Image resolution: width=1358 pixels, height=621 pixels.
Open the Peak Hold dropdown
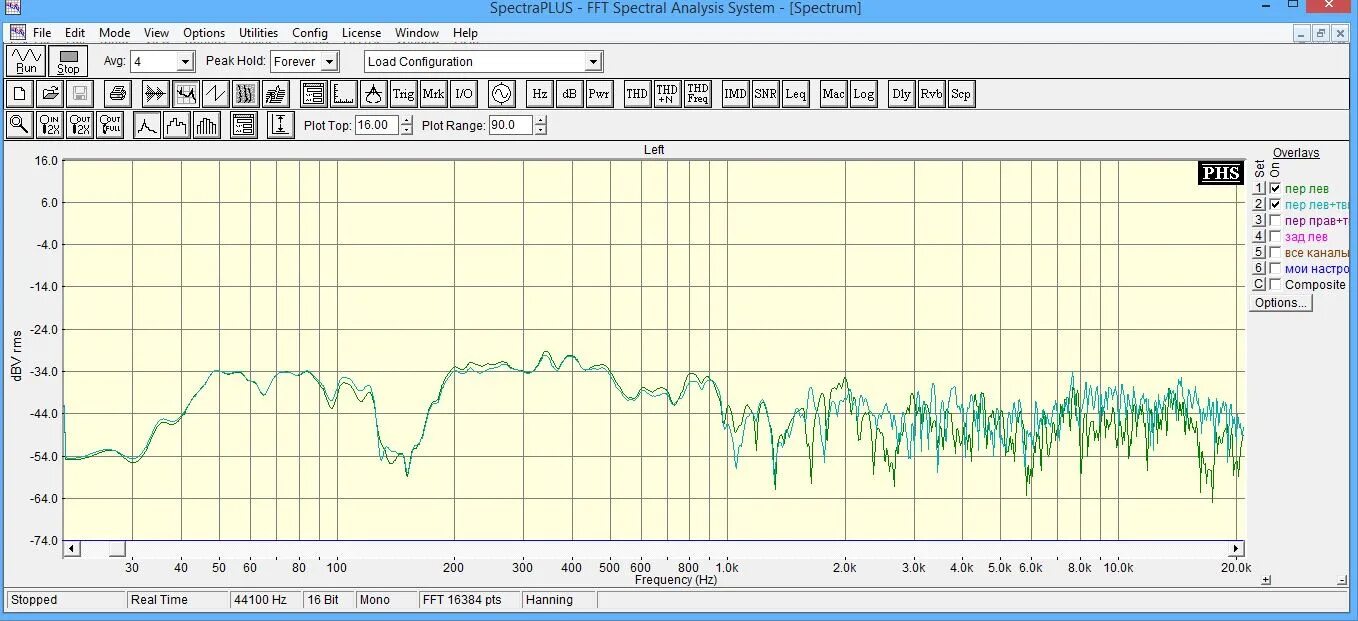(330, 61)
